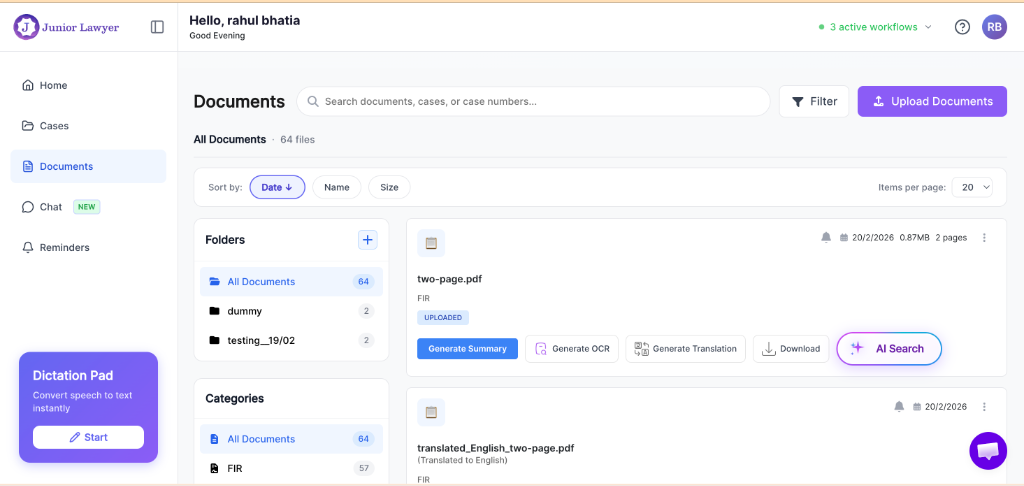Click the two-page.pdf document file icon
This screenshot has height=486, width=1024.
click(431, 243)
